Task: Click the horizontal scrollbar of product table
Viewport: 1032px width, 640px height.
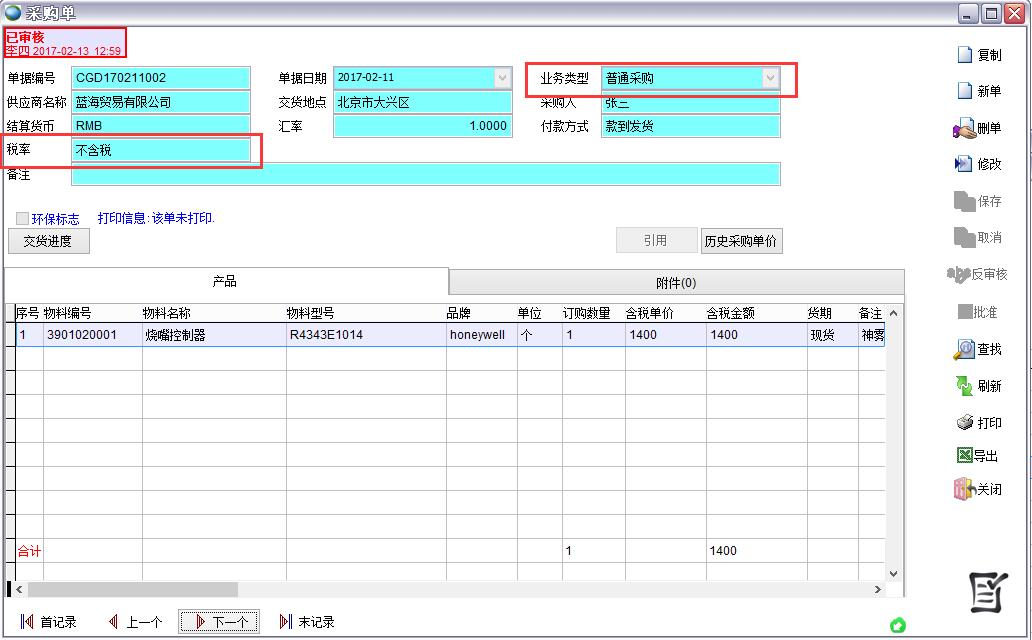Action: pos(130,590)
